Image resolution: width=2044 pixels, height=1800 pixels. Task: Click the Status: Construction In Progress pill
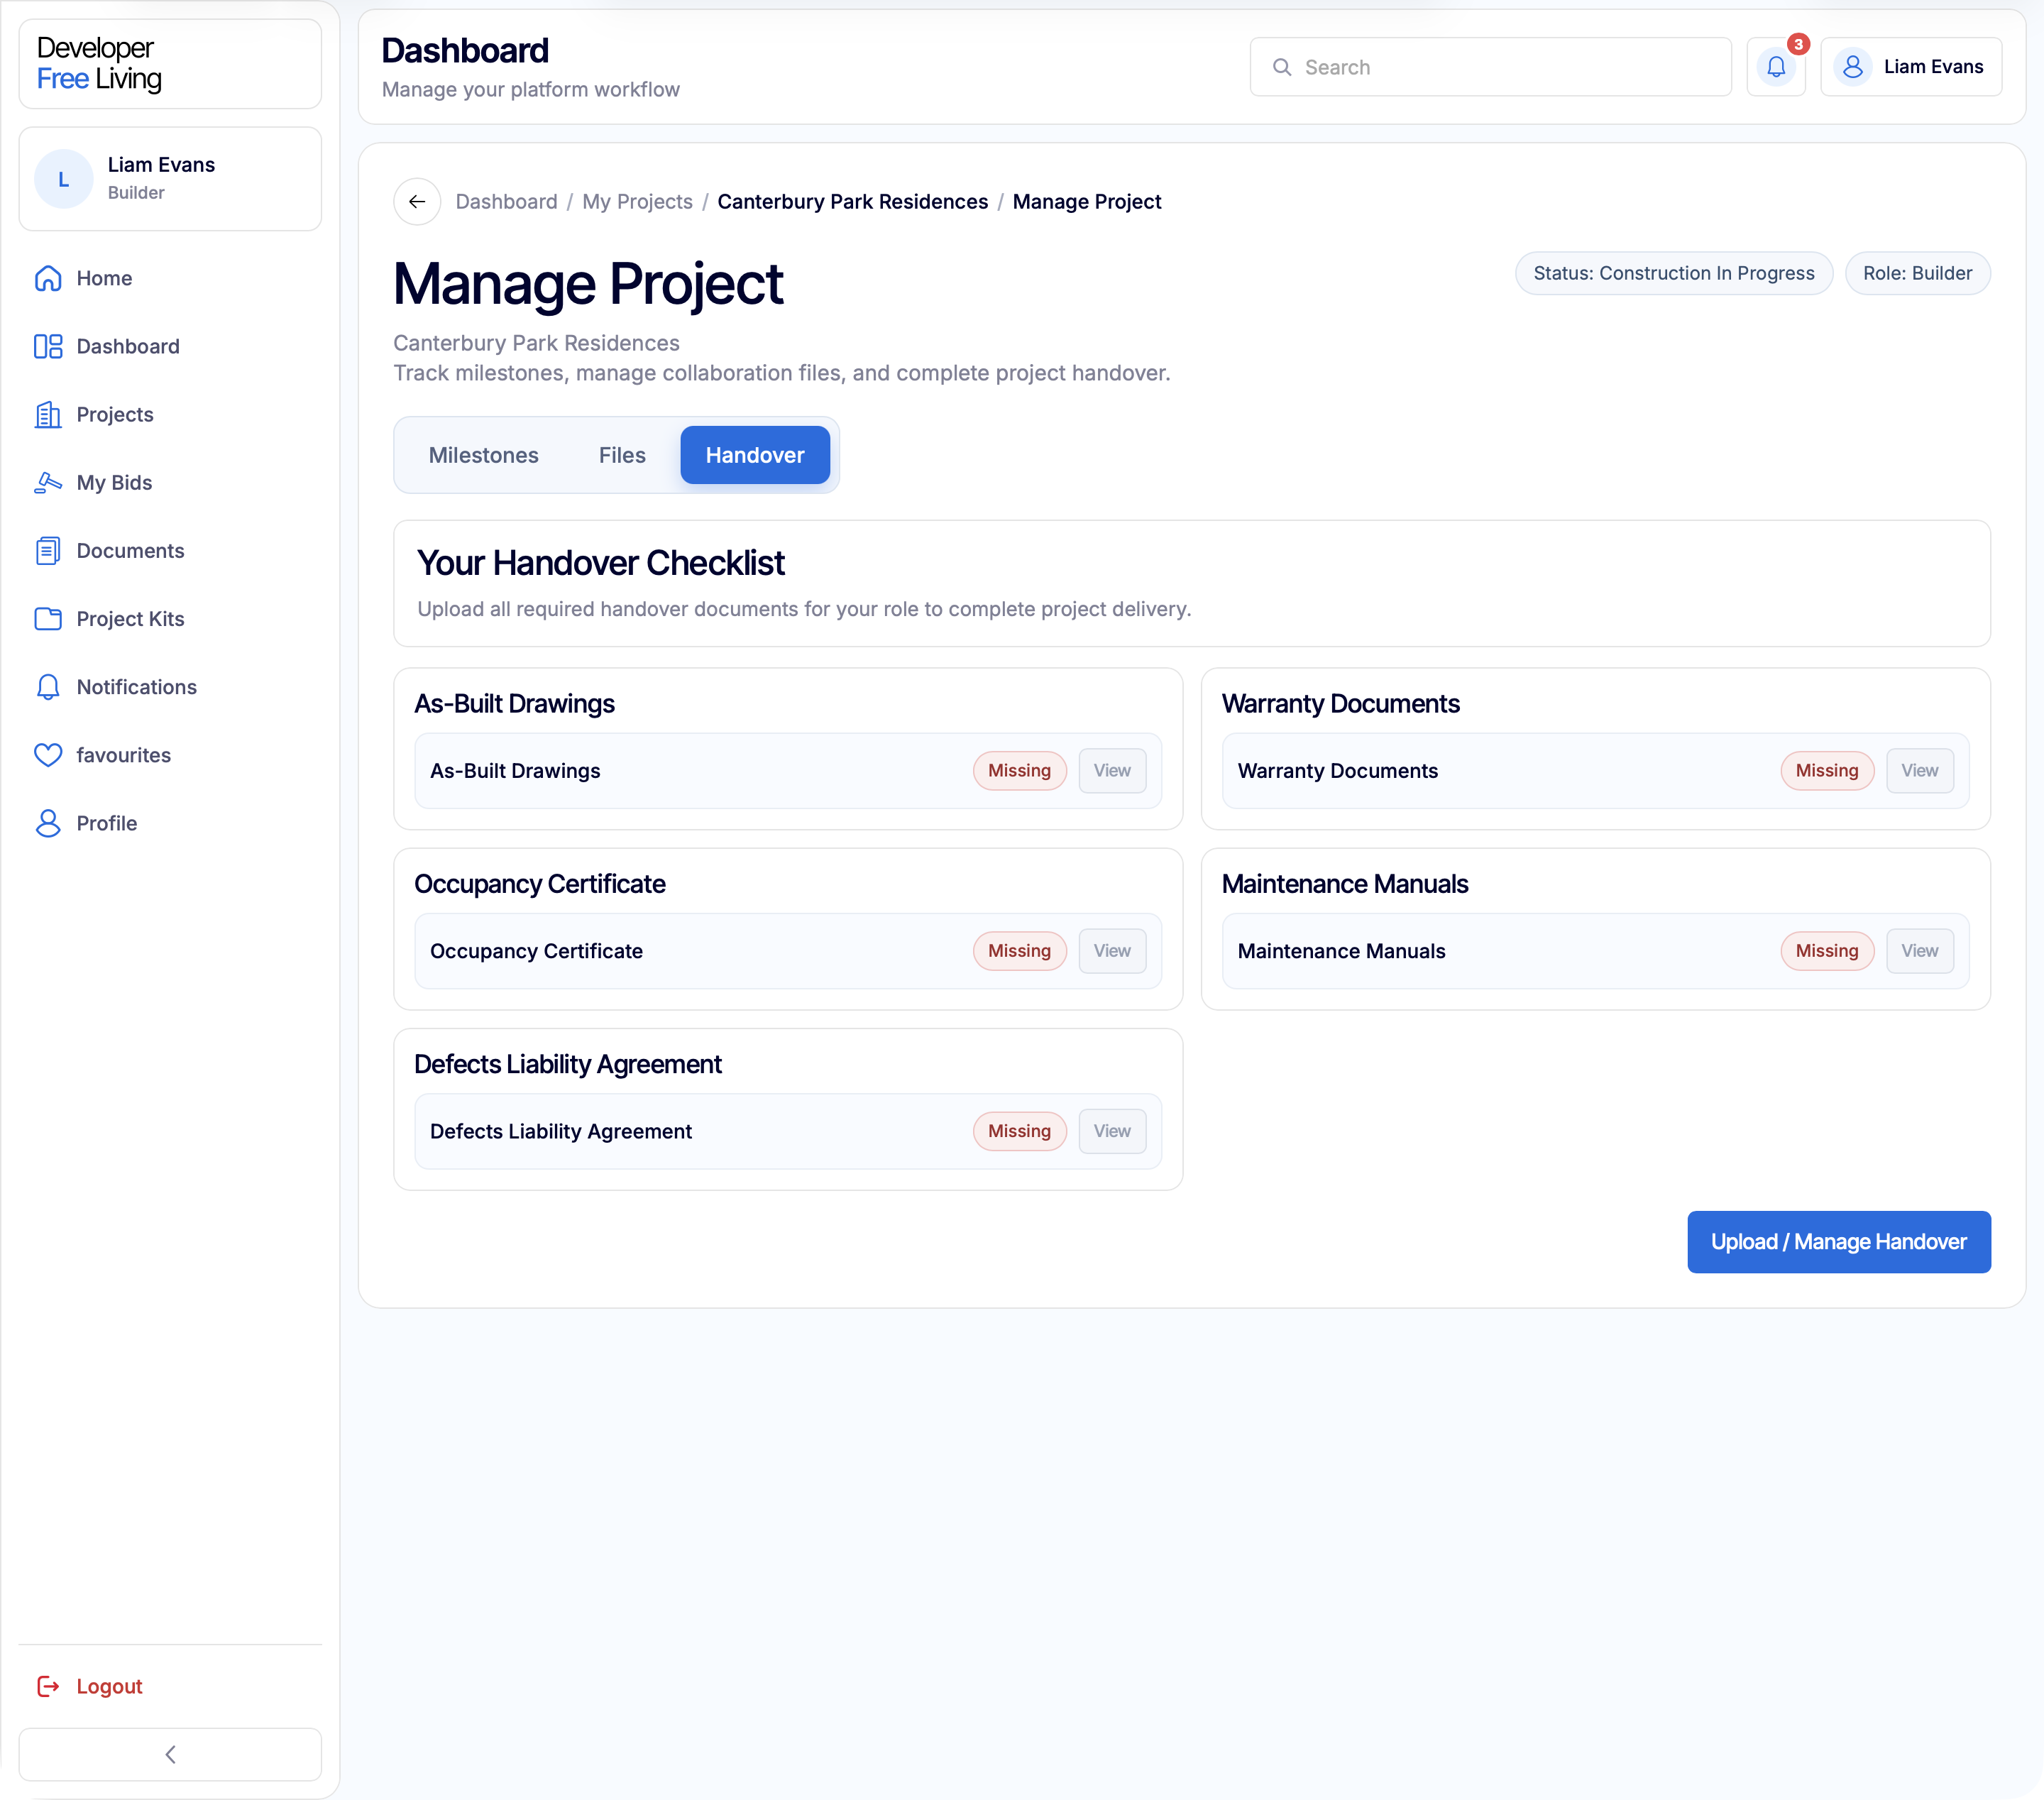pos(1673,274)
